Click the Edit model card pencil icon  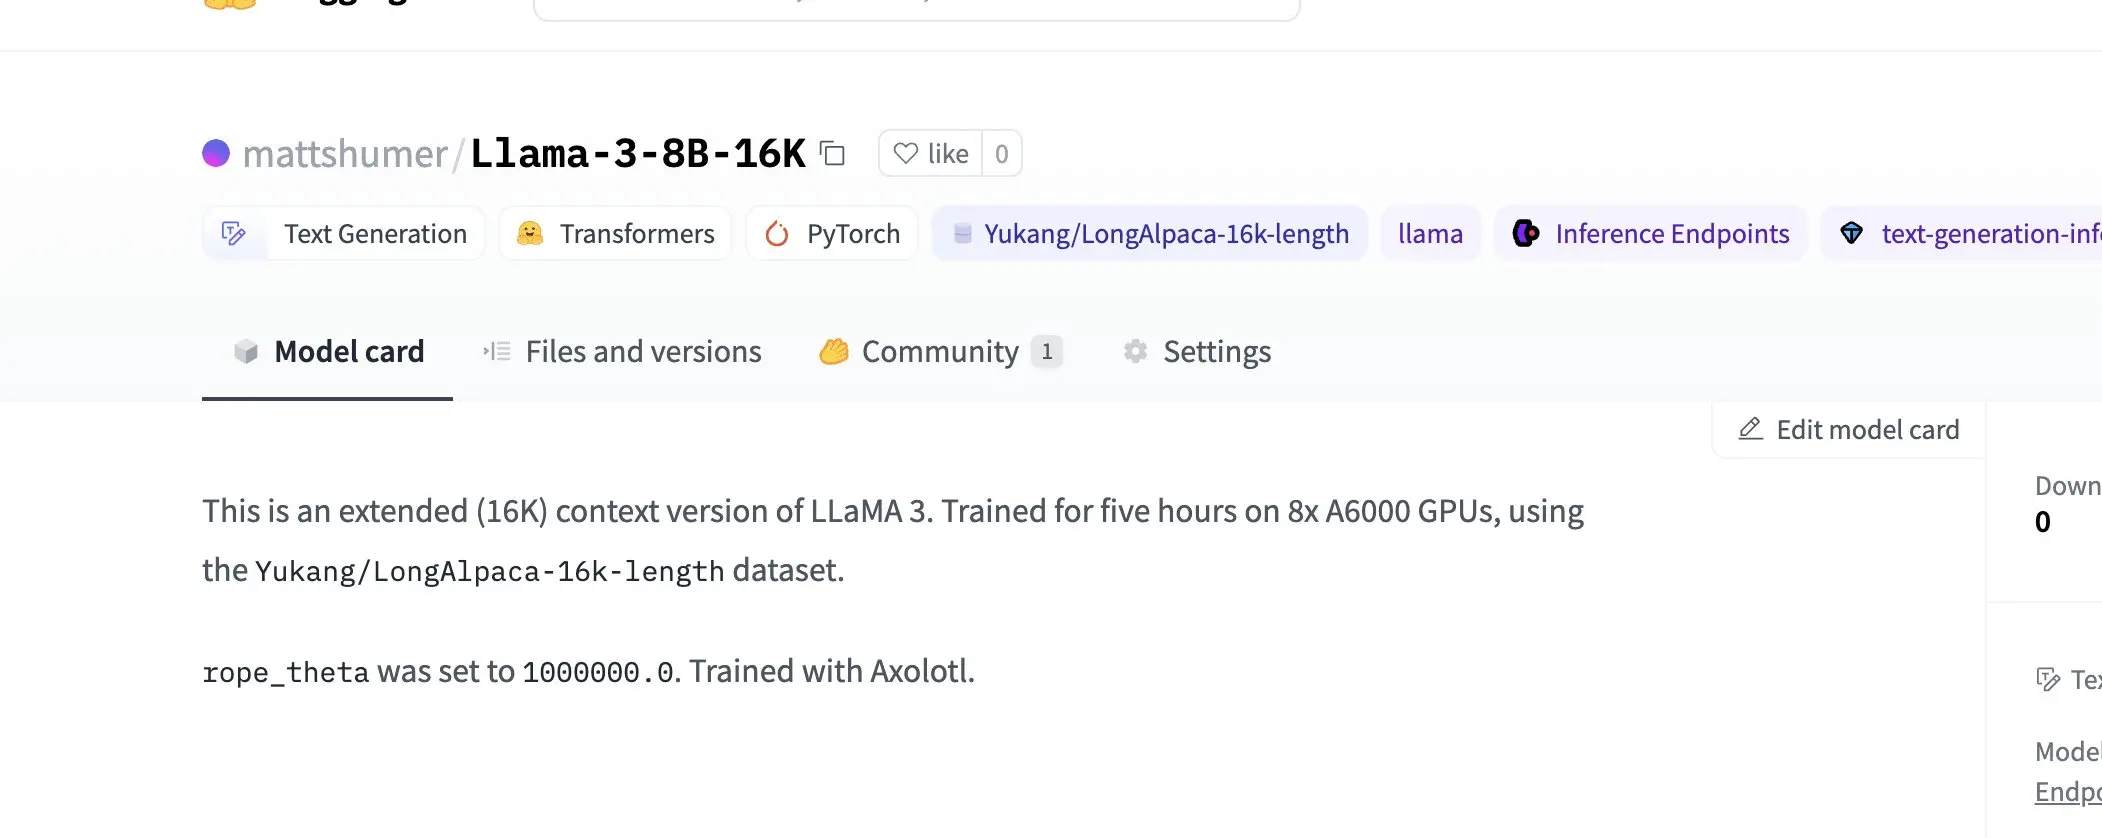tap(1751, 429)
